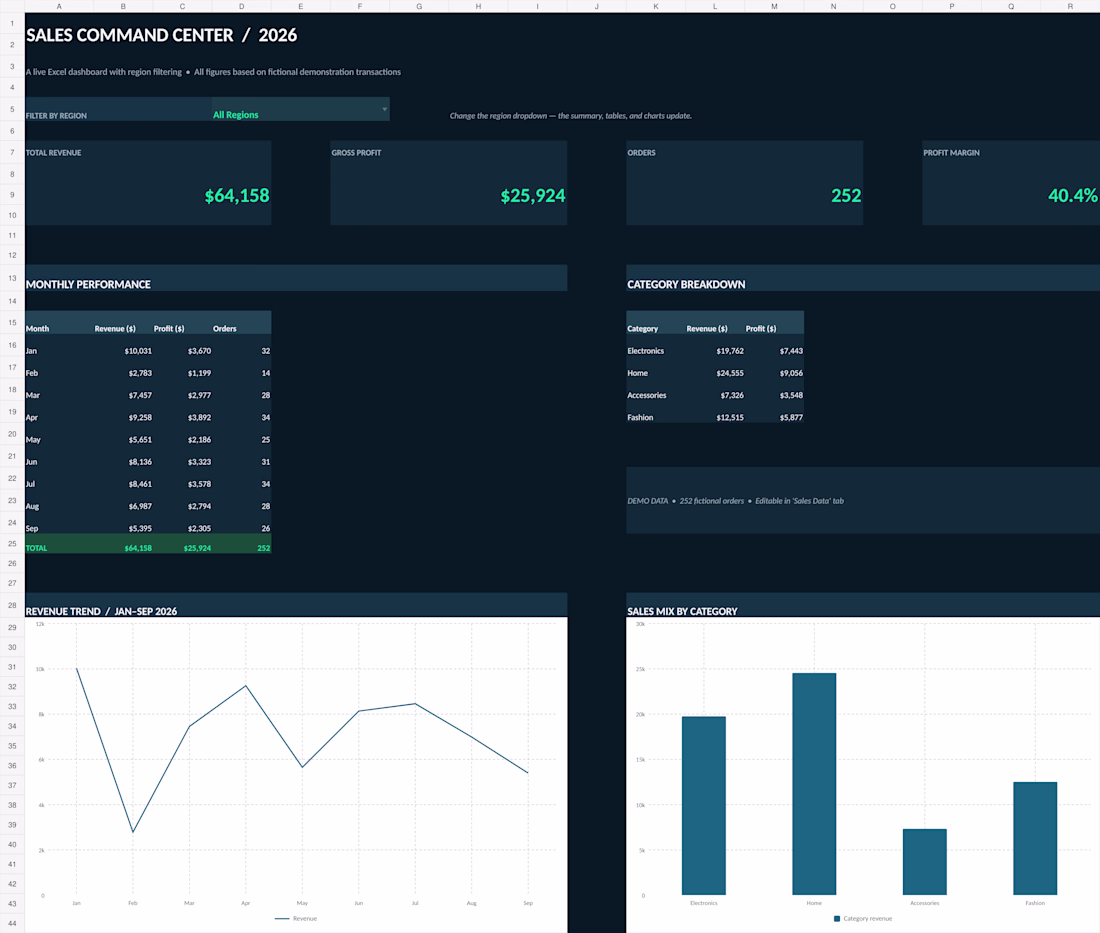Click the Gross Profit card value $25,924
The height and width of the screenshot is (933, 1100).
(533, 196)
